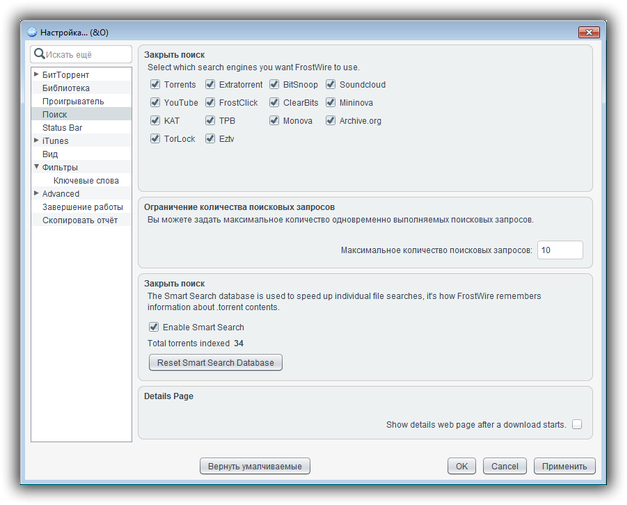Click the maximum search queries field
Image resolution: width=627 pixels, height=505 pixels.
(x=559, y=250)
